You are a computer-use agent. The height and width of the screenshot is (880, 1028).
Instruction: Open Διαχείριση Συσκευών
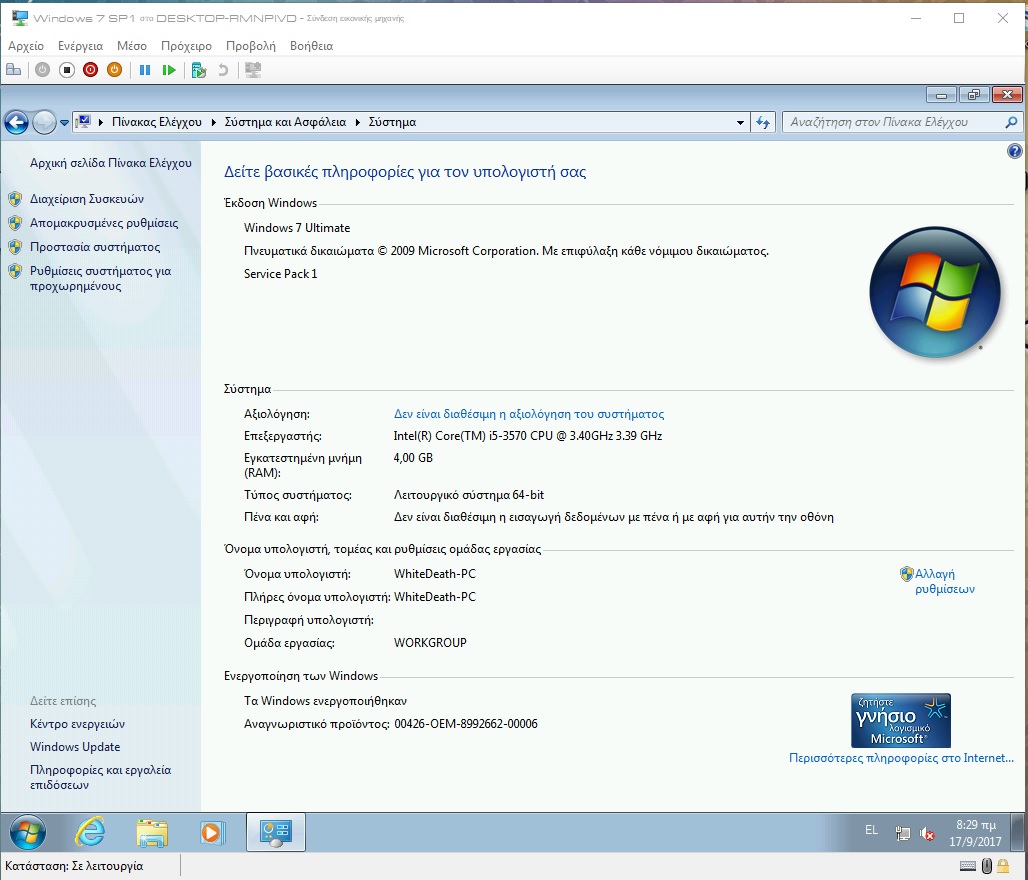[87, 199]
